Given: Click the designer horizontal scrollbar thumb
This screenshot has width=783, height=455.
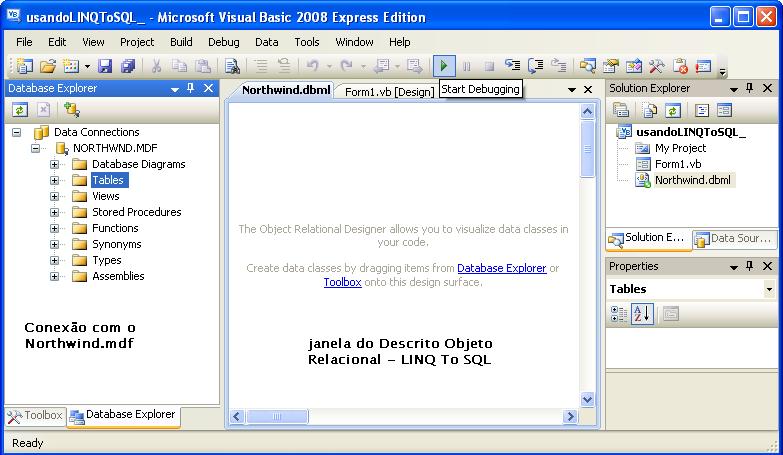Looking at the screenshot, I should (277, 416).
